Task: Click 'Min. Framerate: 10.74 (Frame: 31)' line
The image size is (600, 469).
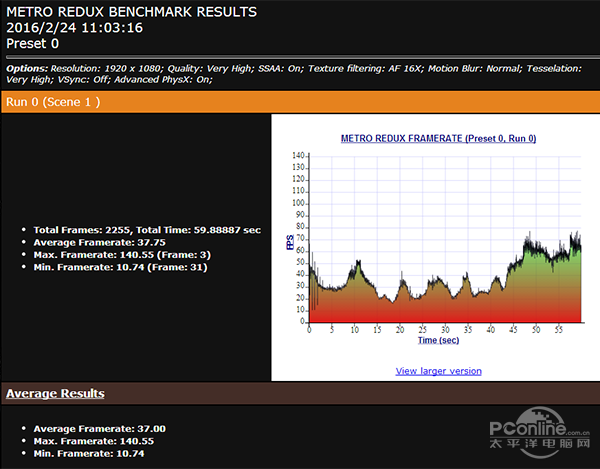Action: 121,267
